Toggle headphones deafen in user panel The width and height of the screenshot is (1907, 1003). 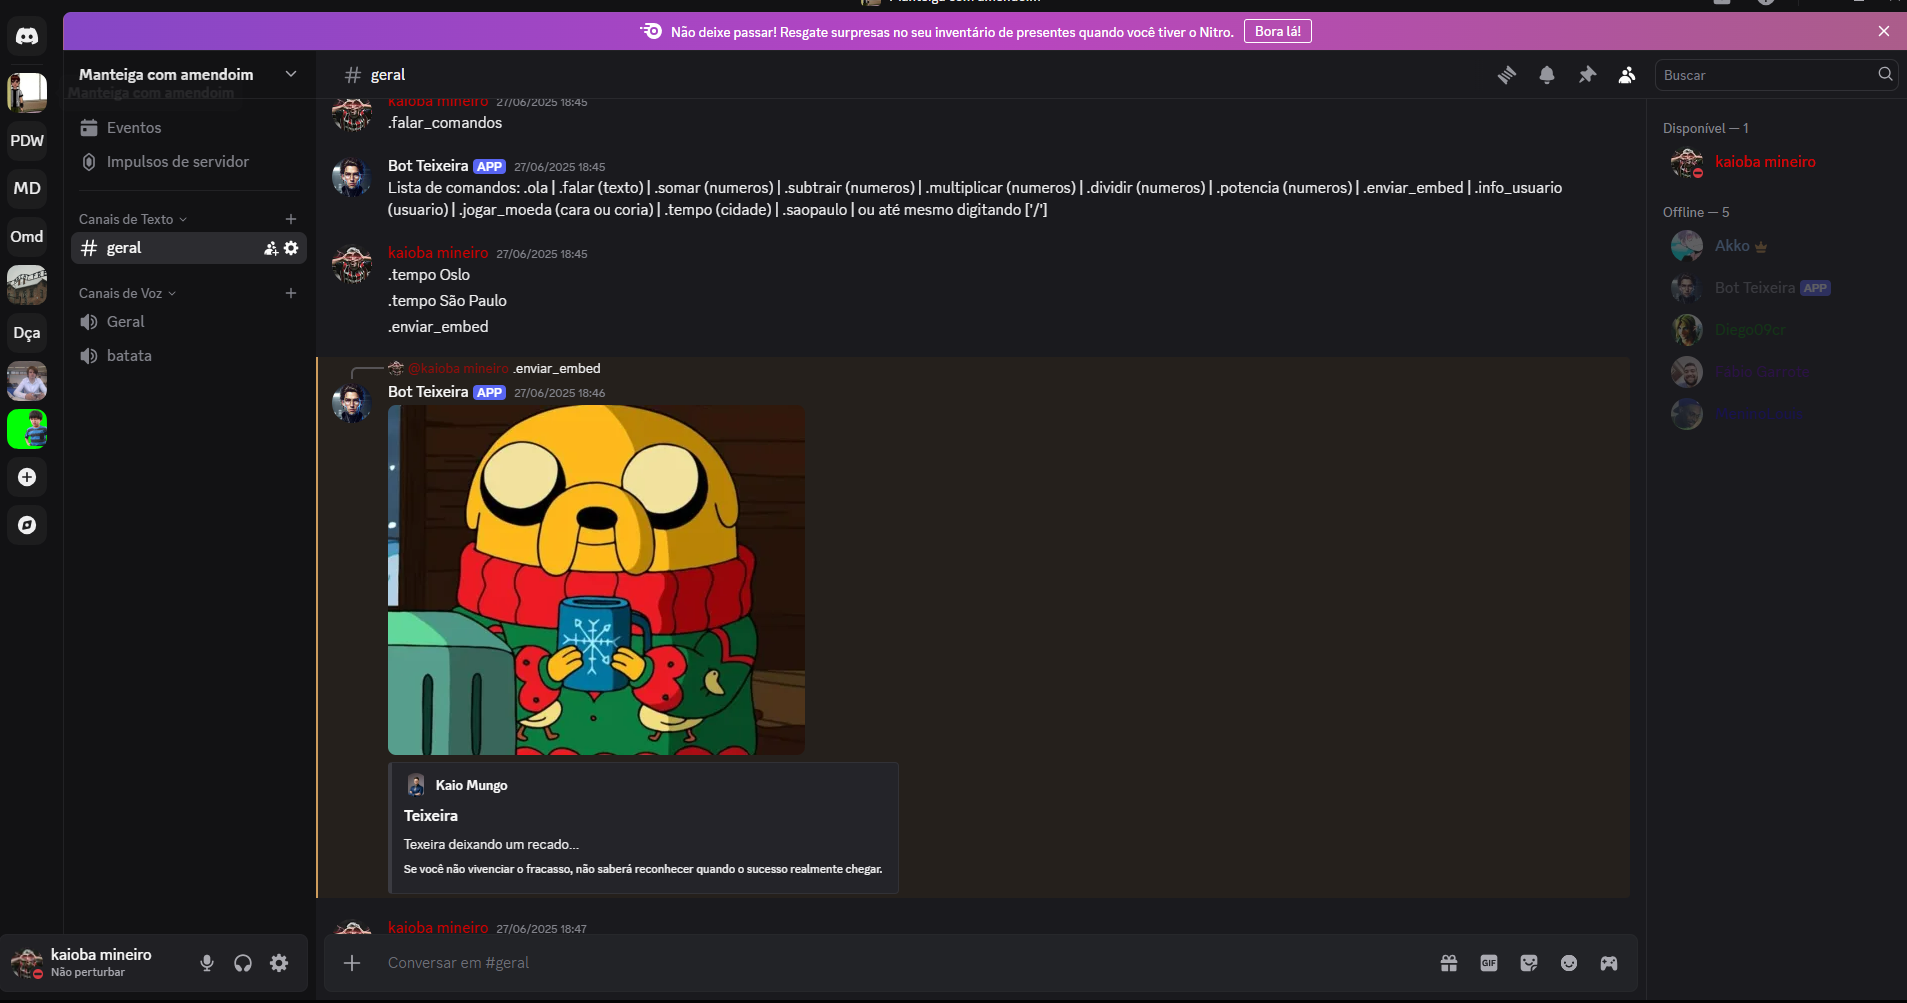click(243, 963)
